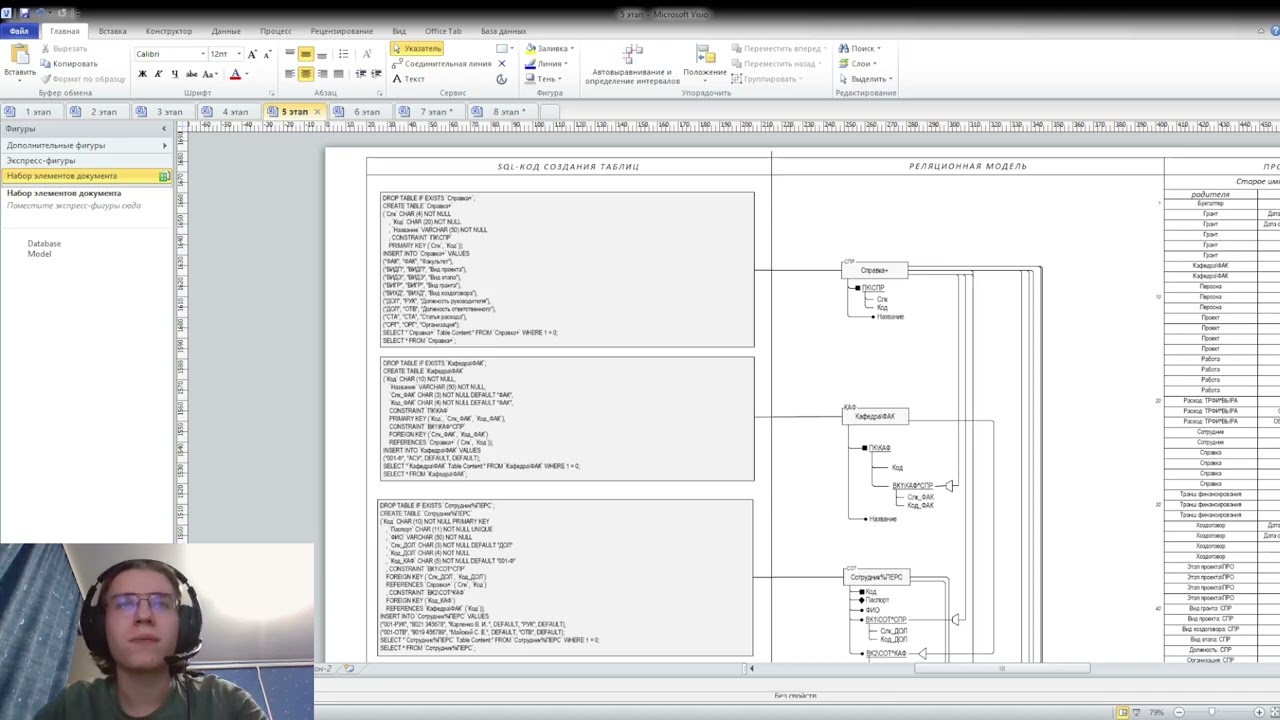
Task: Open the font color dropdown arrow
Action: [247, 74]
